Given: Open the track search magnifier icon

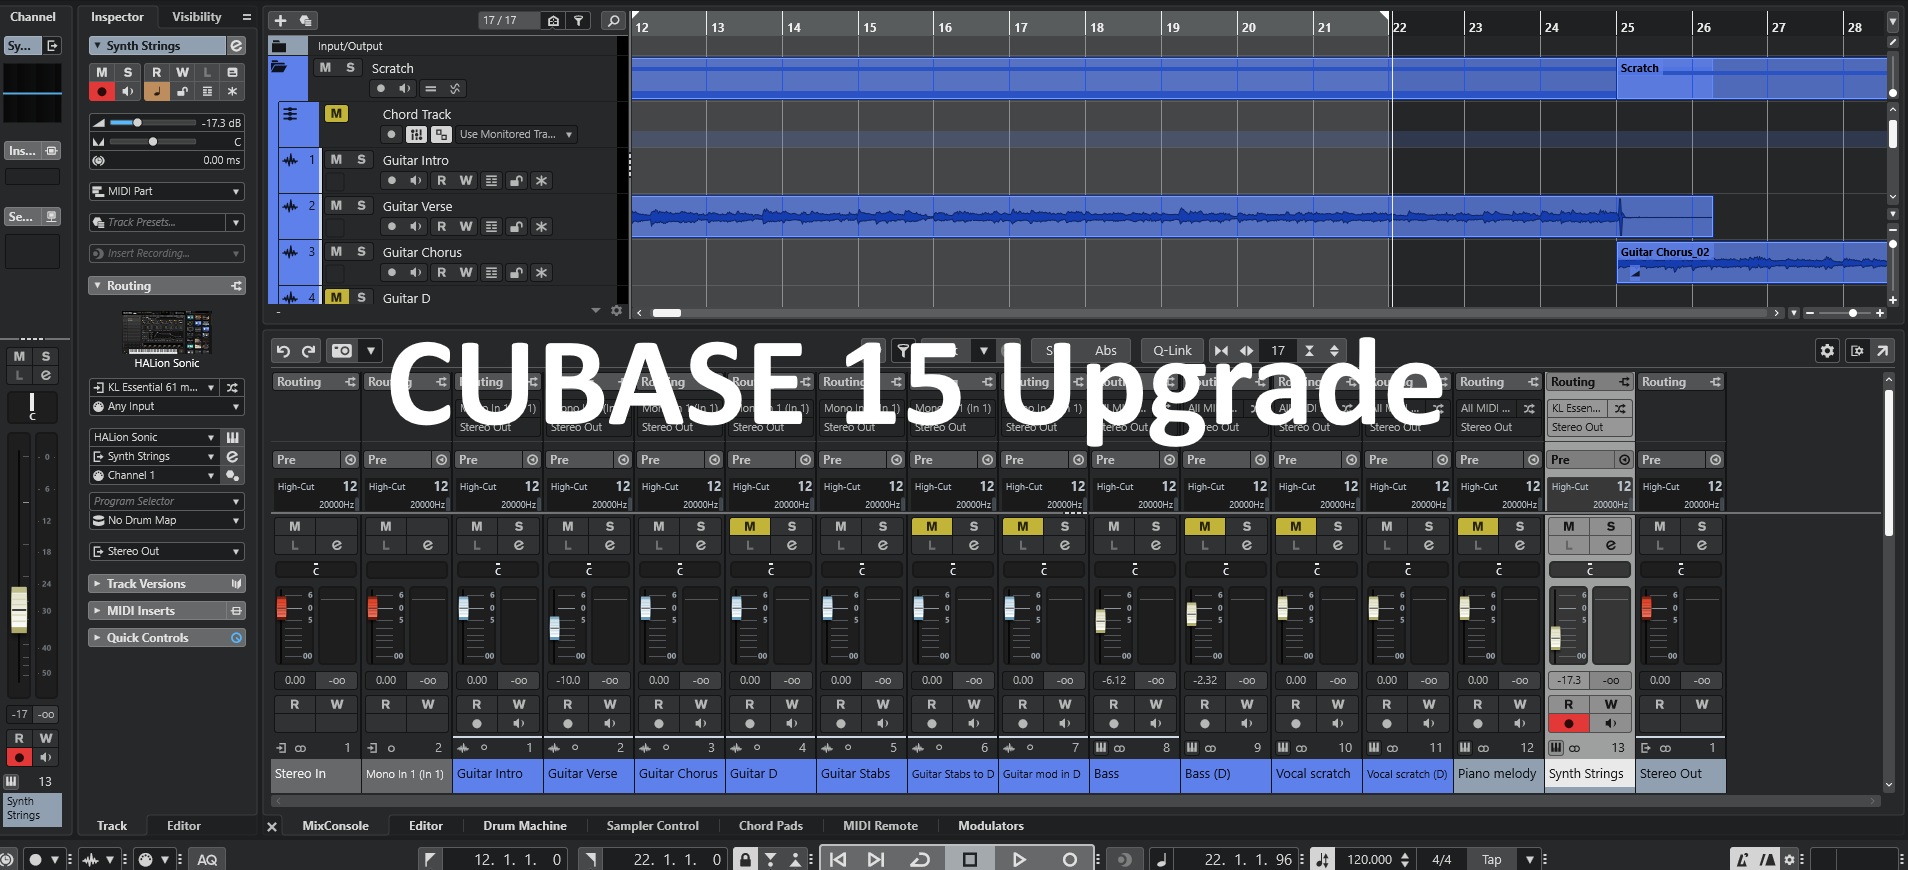Looking at the screenshot, I should coord(614,20).
